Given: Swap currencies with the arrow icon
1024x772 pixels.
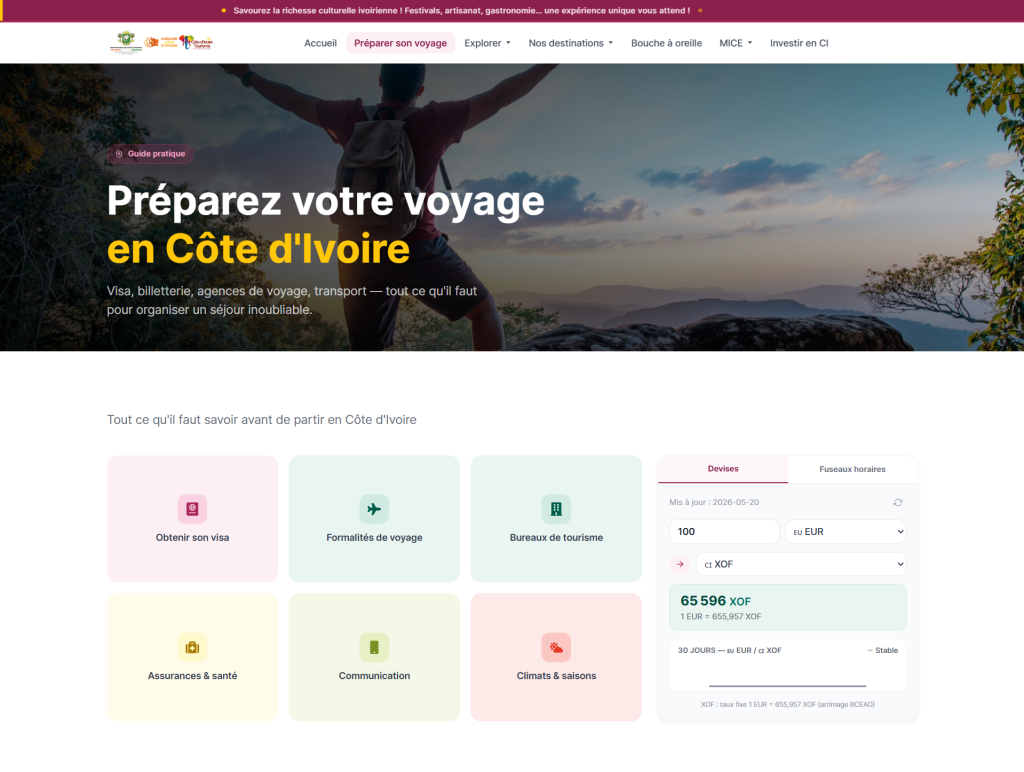Looking at the screenshot, I should (680, 564).
